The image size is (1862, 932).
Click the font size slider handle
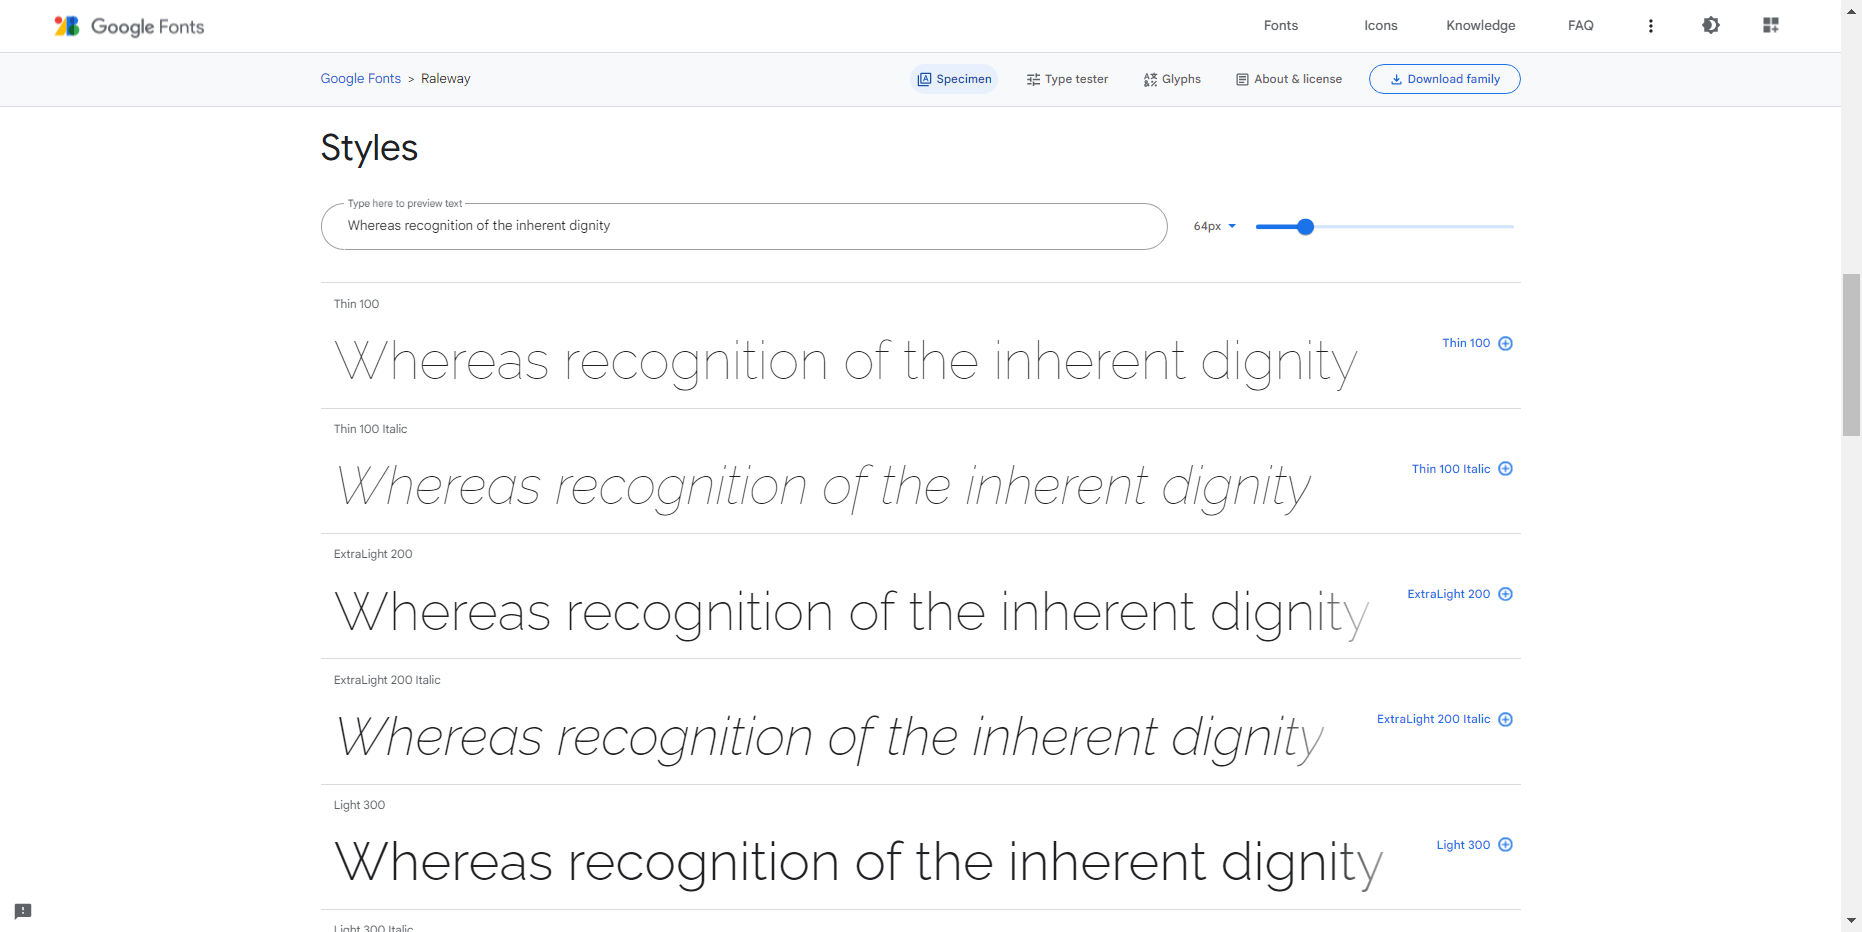[x=1305, y=227]
